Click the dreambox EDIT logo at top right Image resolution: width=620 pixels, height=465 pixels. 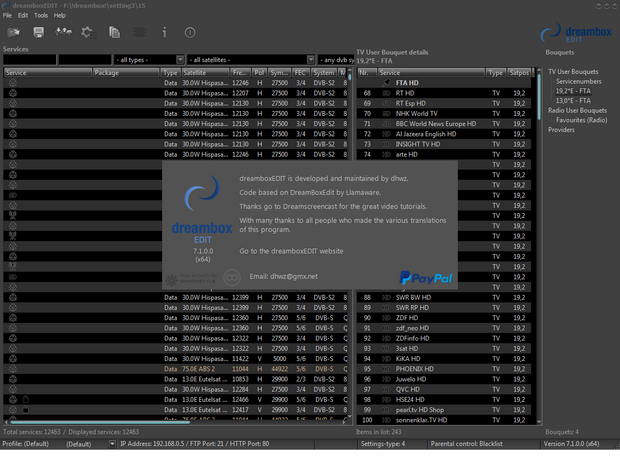pyautogui.click(x=576, y=33)
